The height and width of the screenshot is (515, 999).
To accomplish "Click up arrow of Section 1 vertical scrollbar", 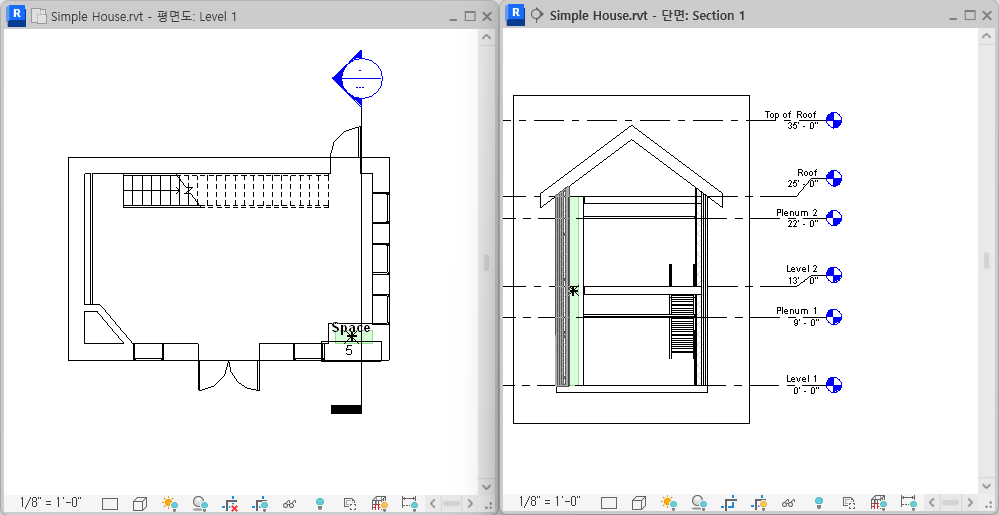I will (986, 38).
